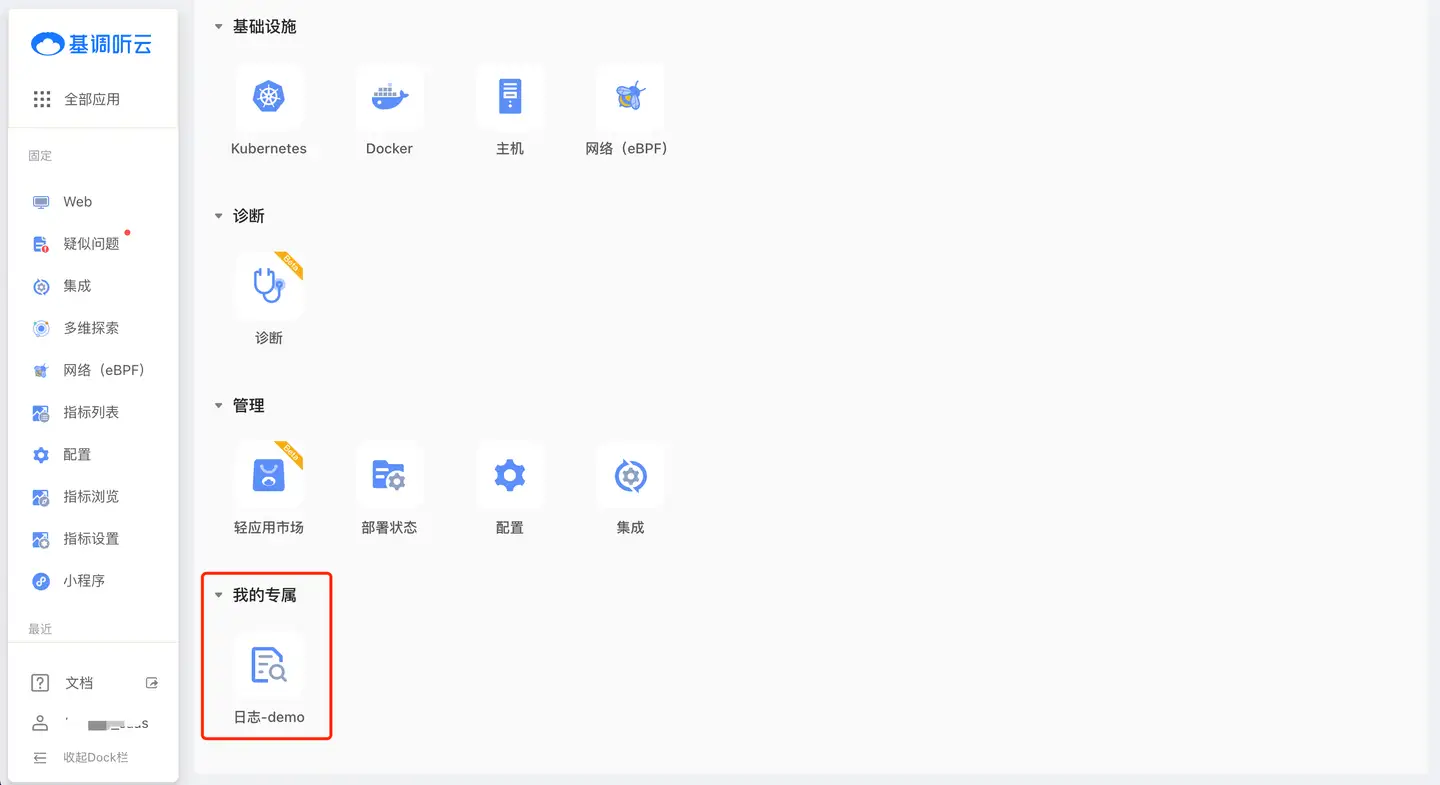This screenshot has width=1440, height=785.
Task: Collapse the 管理 section
Action: [219, 406]
